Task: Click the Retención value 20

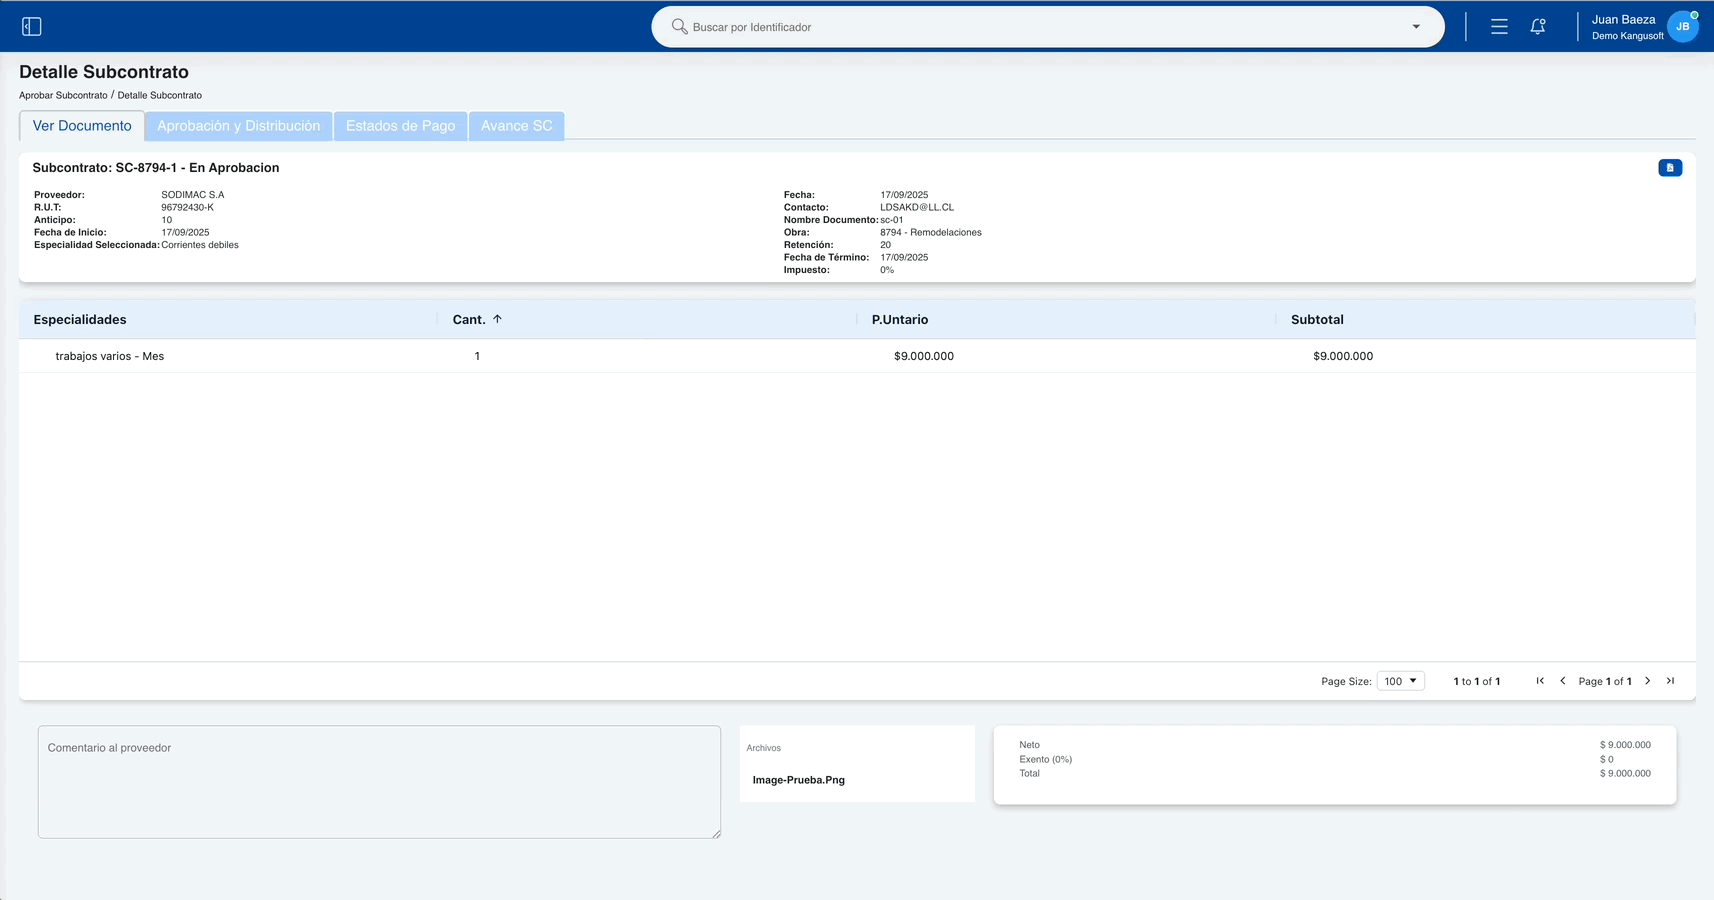Action: (885, 245)
